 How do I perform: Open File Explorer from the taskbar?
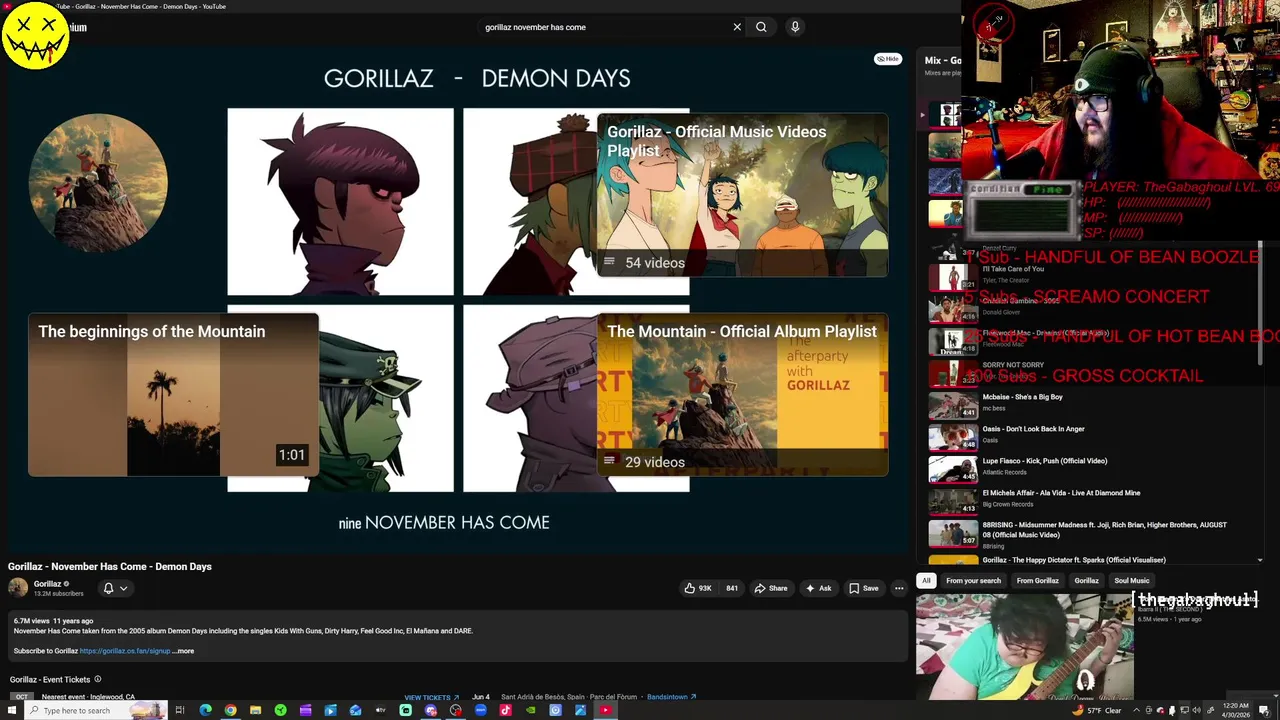coord(255,710)
